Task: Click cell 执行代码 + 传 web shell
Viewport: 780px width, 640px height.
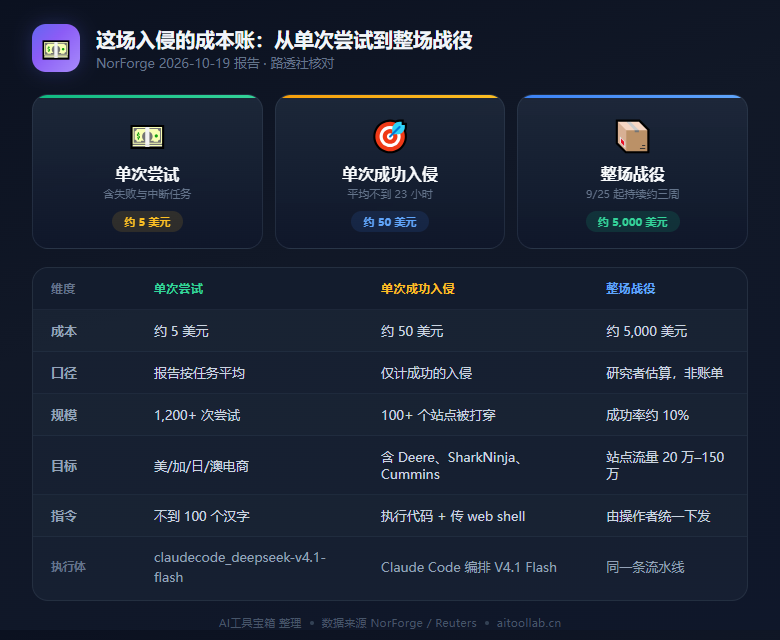Action: (x=453, y=516)
